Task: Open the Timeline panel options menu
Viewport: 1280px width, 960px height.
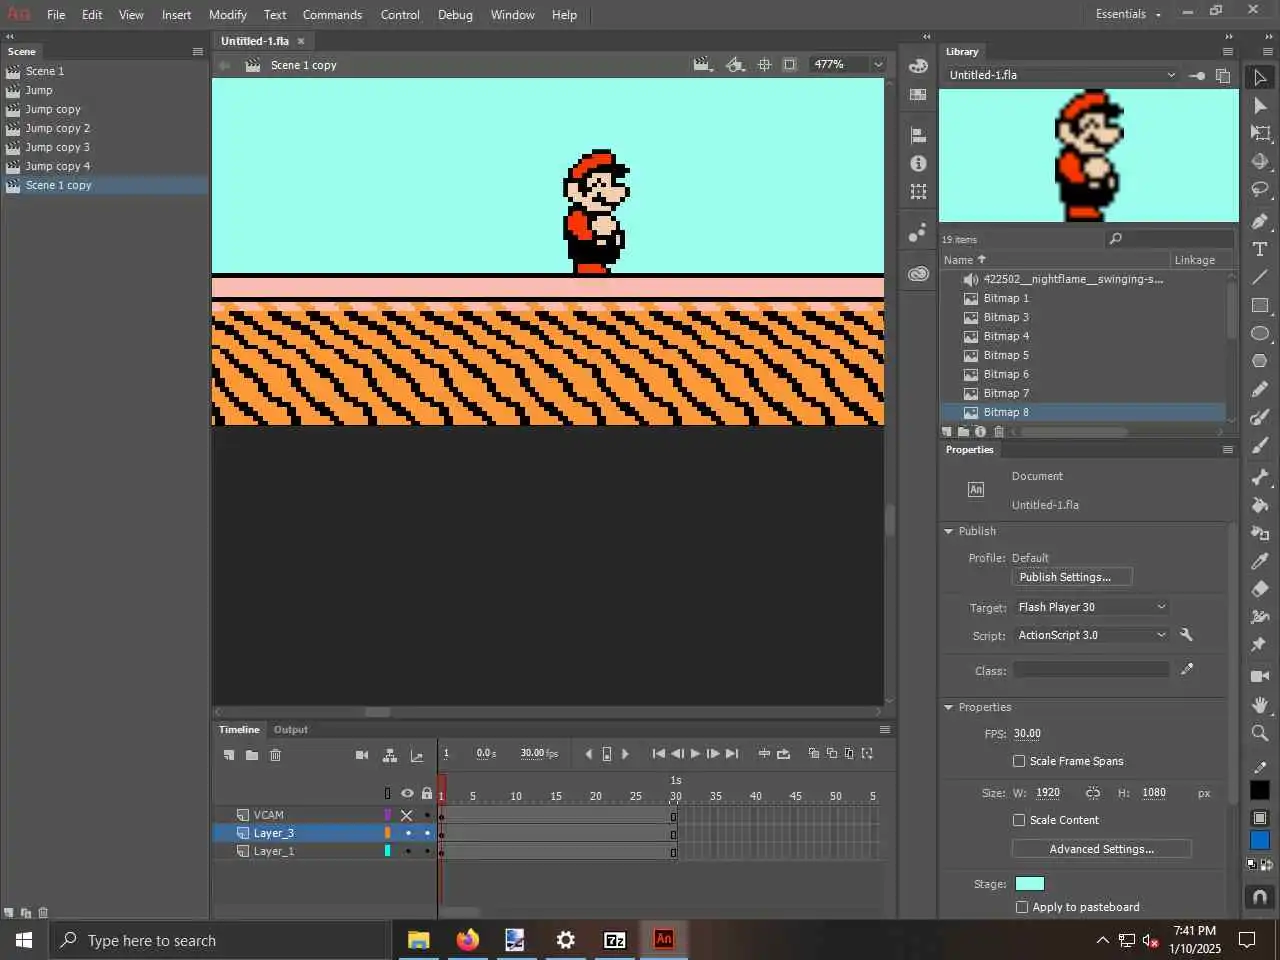Action: 884,730
